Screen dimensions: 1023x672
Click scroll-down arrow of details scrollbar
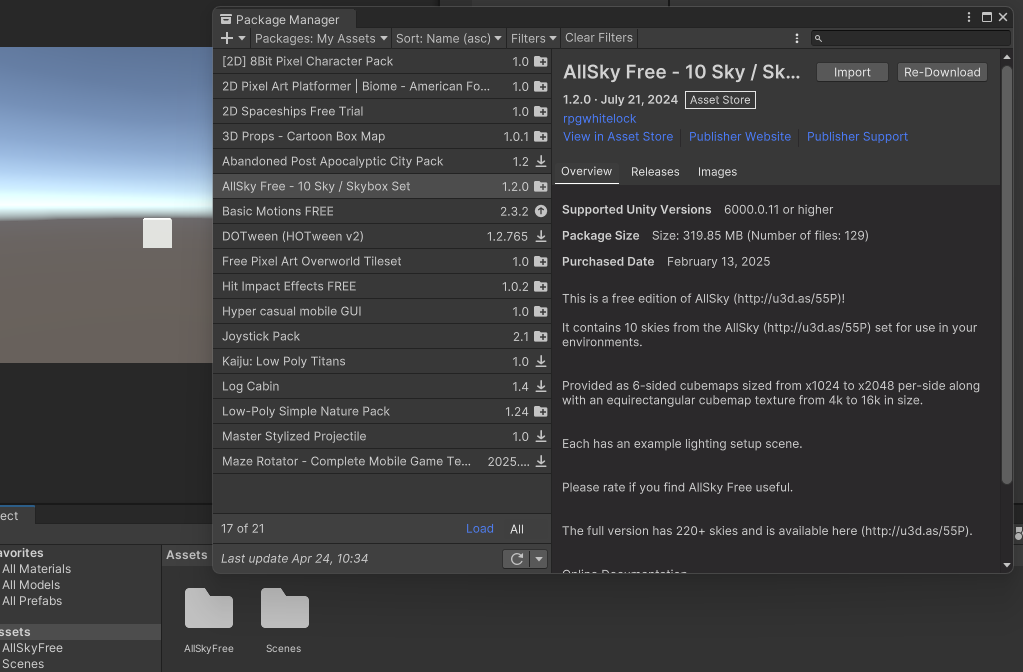click(x=1007, y=565)
